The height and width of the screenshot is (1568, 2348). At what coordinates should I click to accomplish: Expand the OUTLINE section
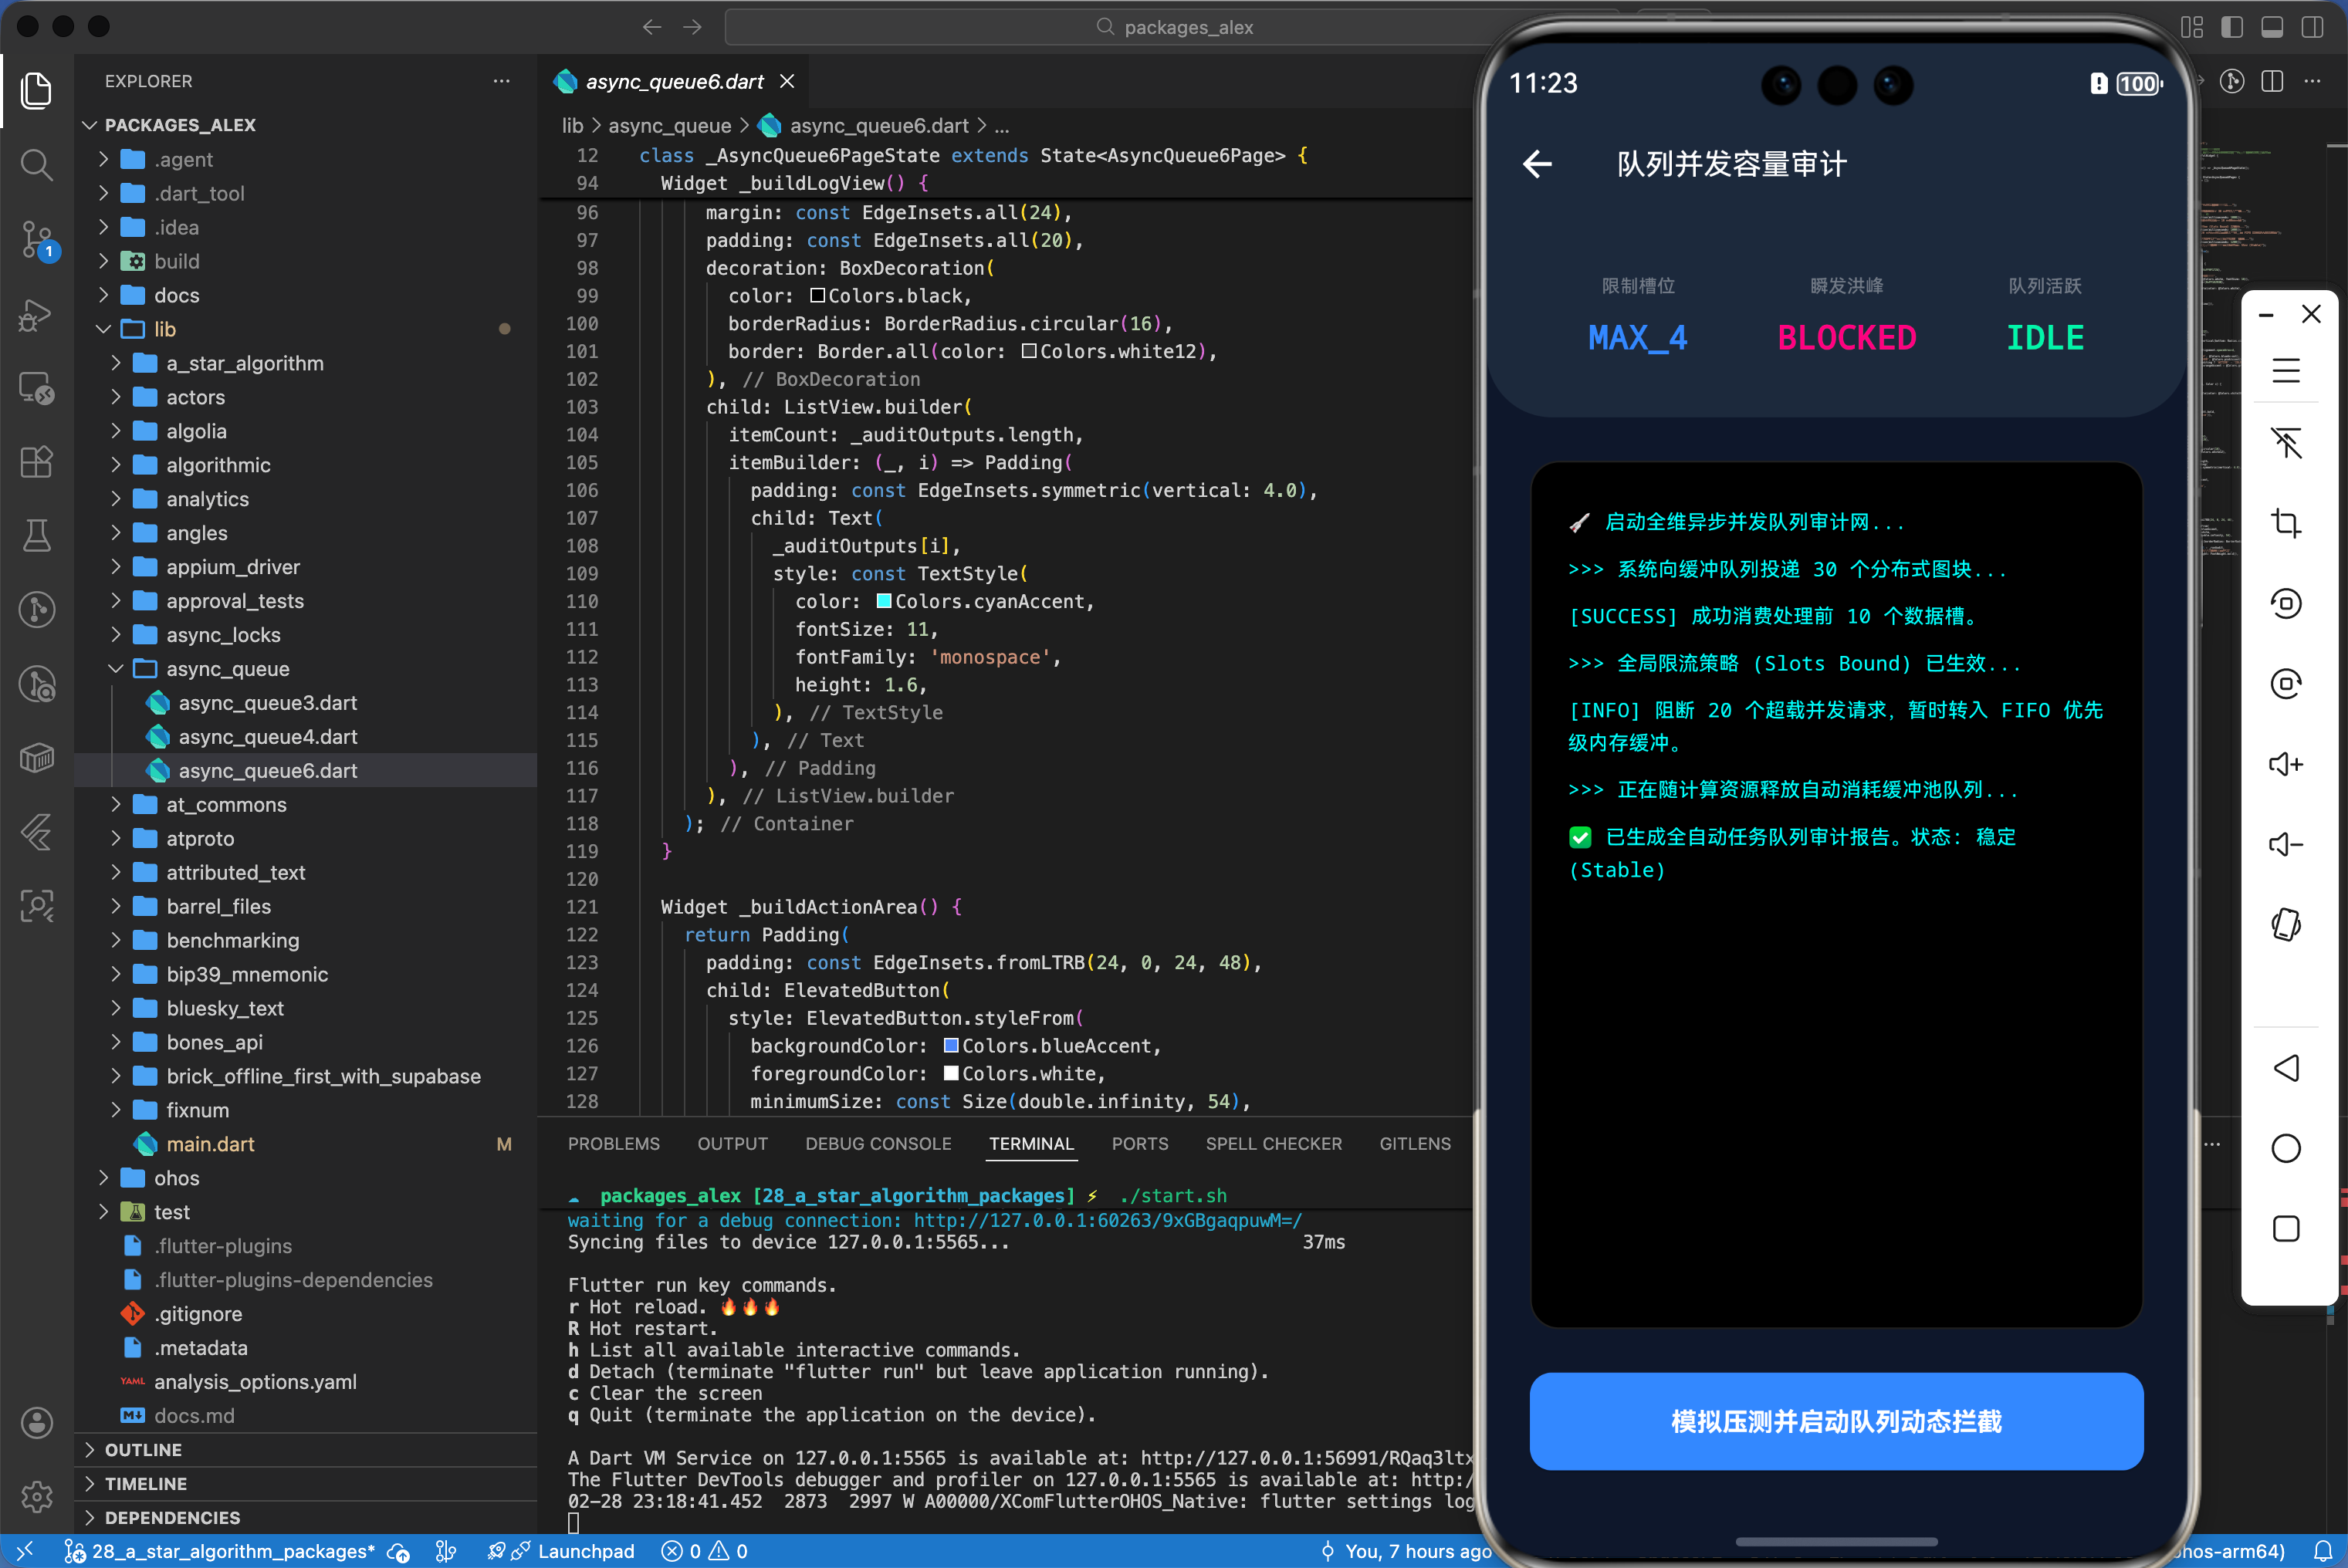point(143,1450)
